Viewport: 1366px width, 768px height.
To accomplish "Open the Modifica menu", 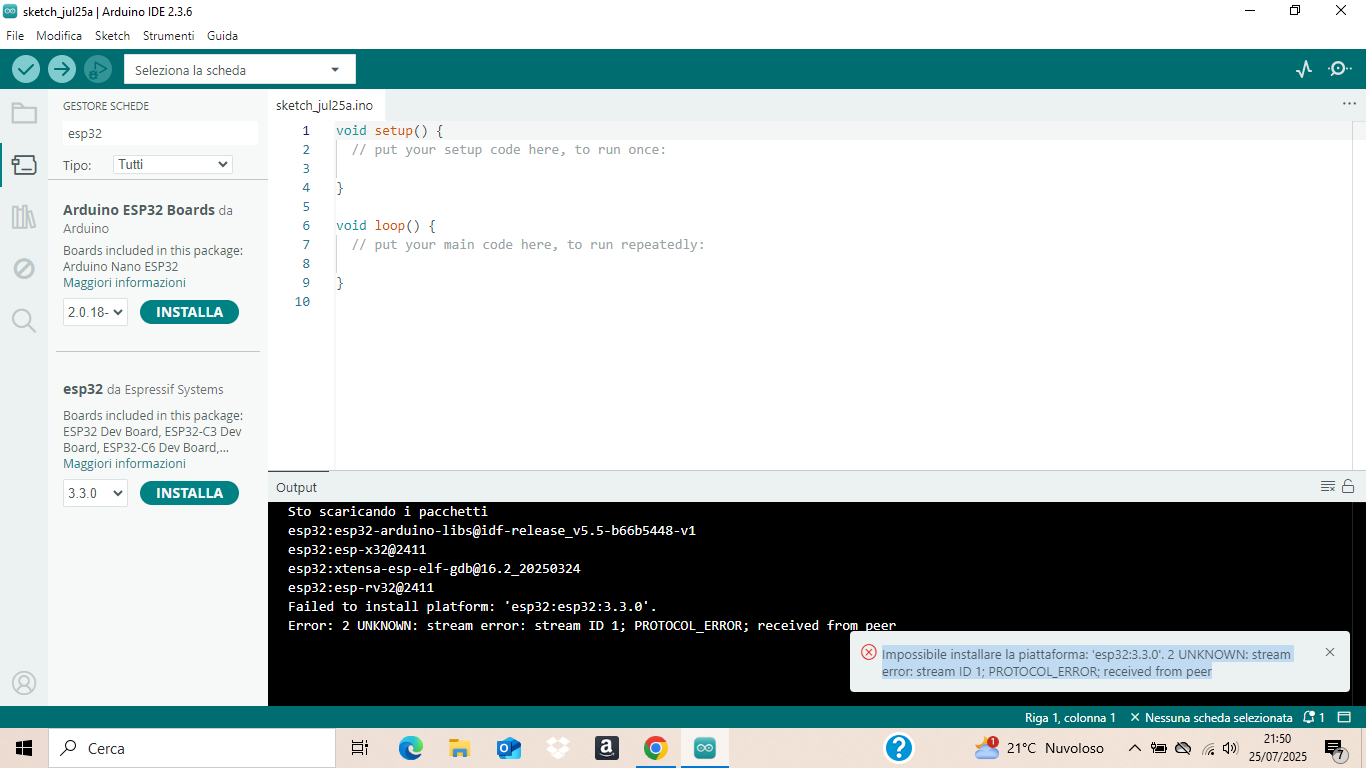I will point(59,35).
